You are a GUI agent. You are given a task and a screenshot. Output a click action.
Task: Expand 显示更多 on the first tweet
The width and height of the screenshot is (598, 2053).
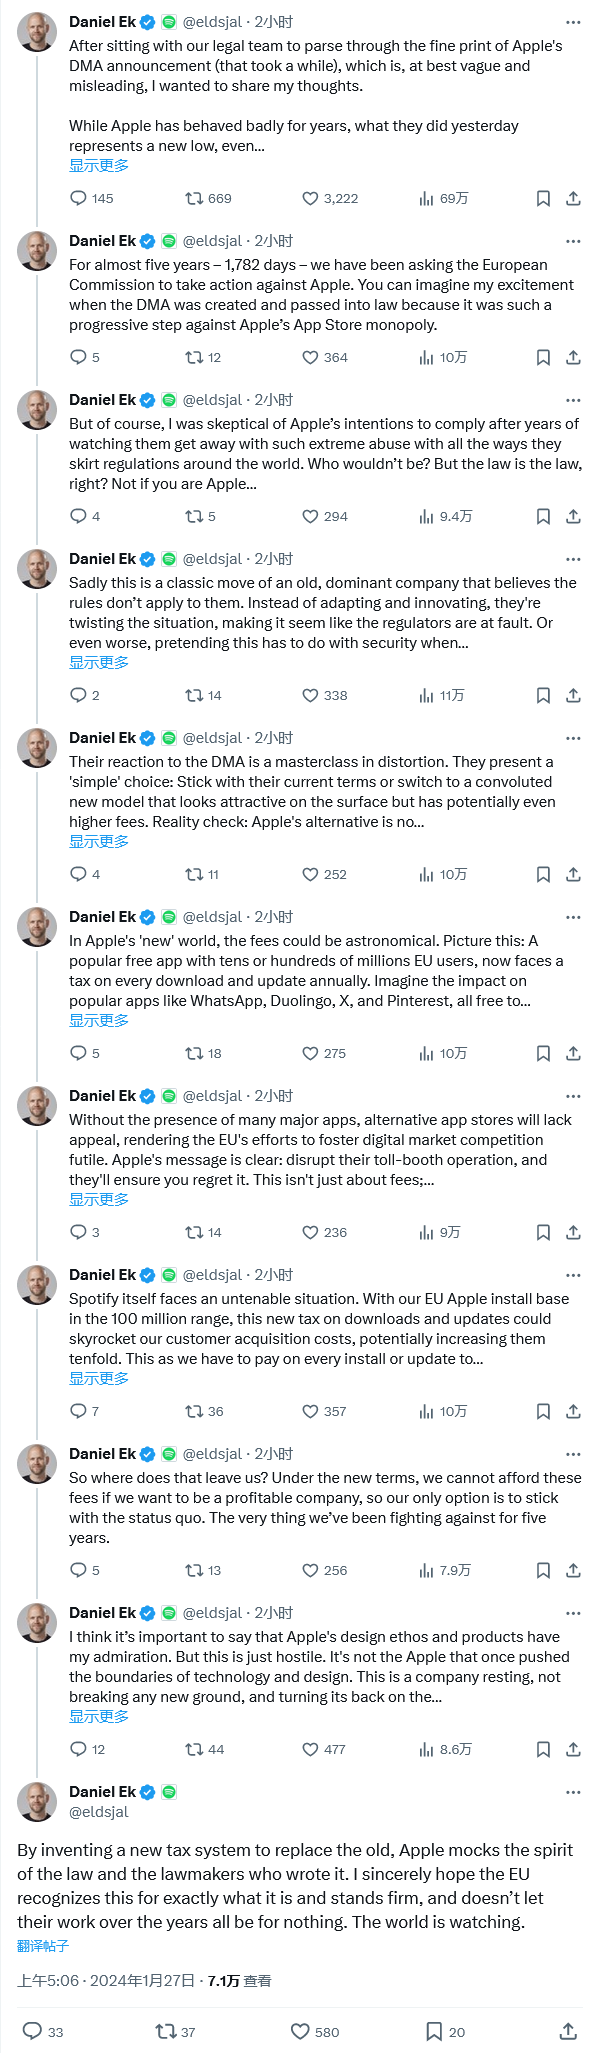coord(99,165)
